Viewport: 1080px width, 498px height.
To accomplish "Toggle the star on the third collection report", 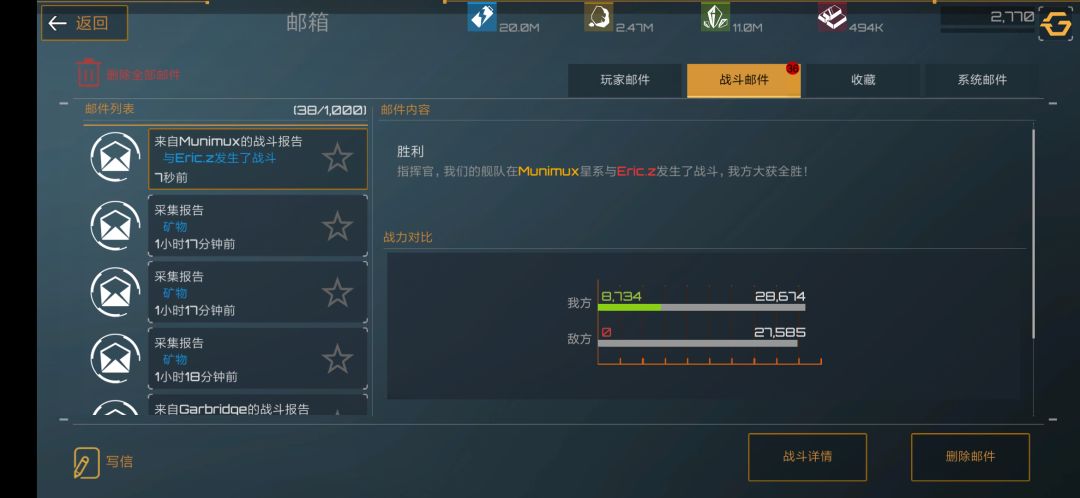I will coord(338,359).
